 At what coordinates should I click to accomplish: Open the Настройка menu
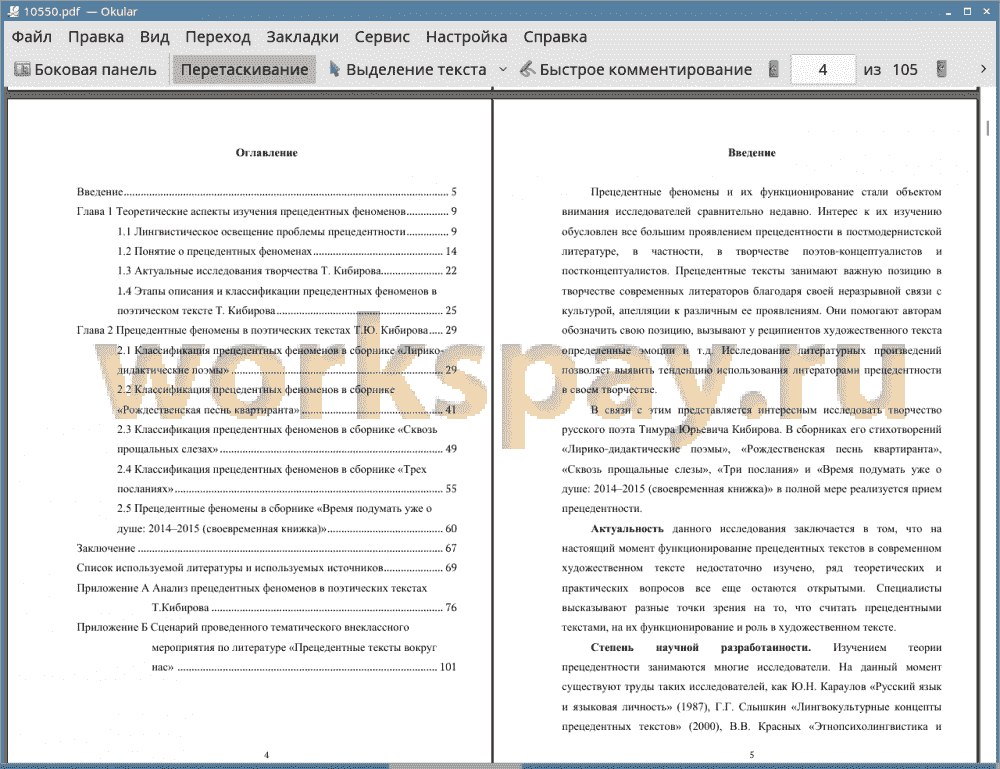point(466,37)
